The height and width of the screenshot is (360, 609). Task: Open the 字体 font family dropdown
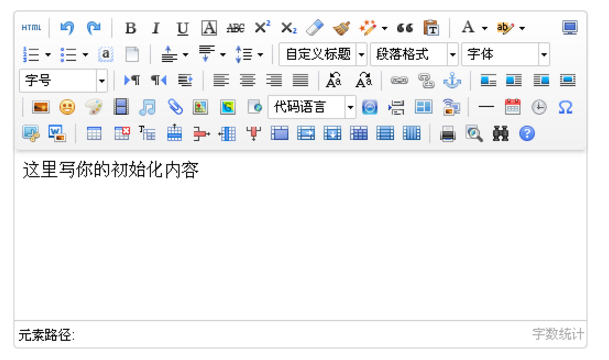tap(505, 54)
